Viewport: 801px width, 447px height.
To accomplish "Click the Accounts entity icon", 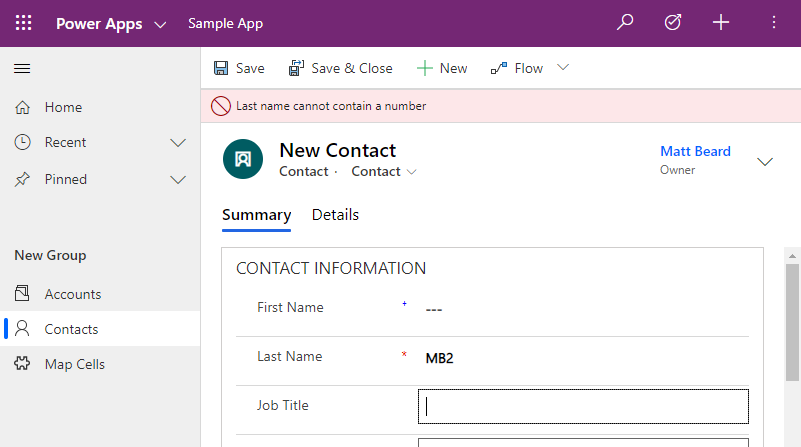I will click(22, 293).
